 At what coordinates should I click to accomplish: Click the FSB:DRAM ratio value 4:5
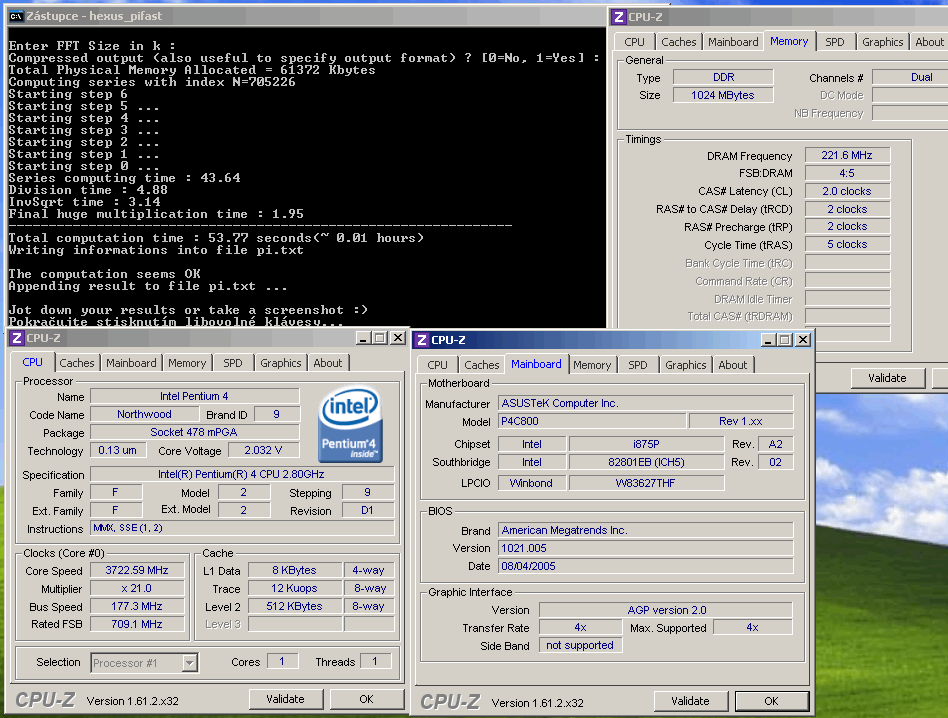coord(847,173)
